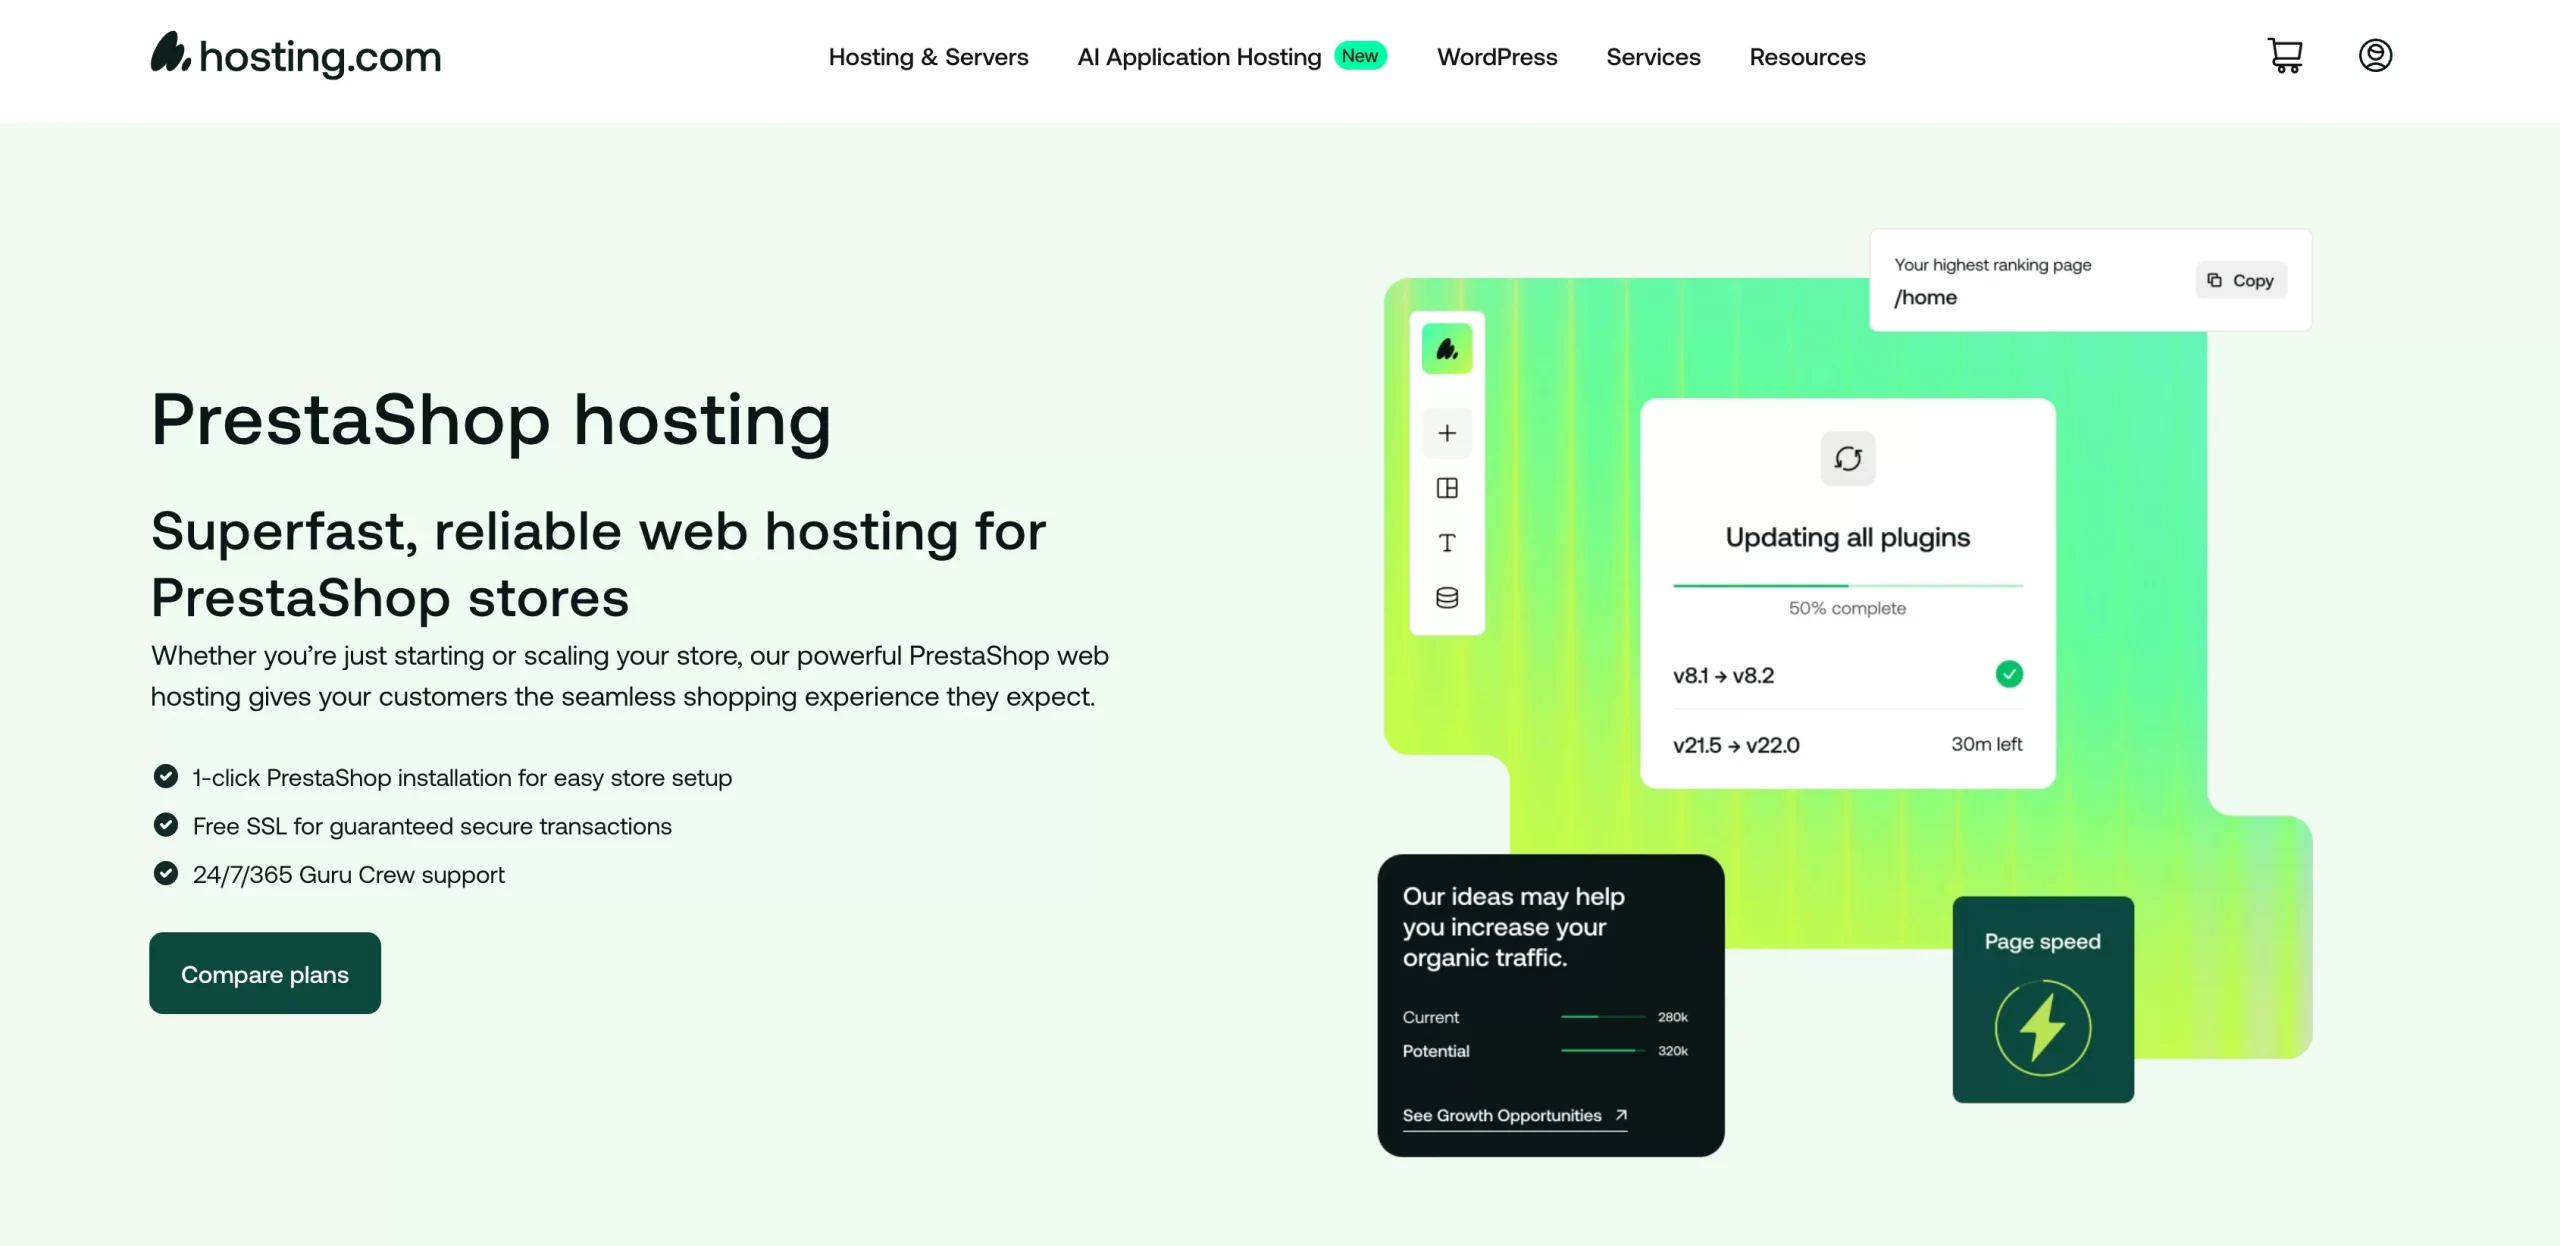Click the arrow icon after Growth Opportunities
The width and height of the screenshot is (2560, 1246).
[1621, 1114]
